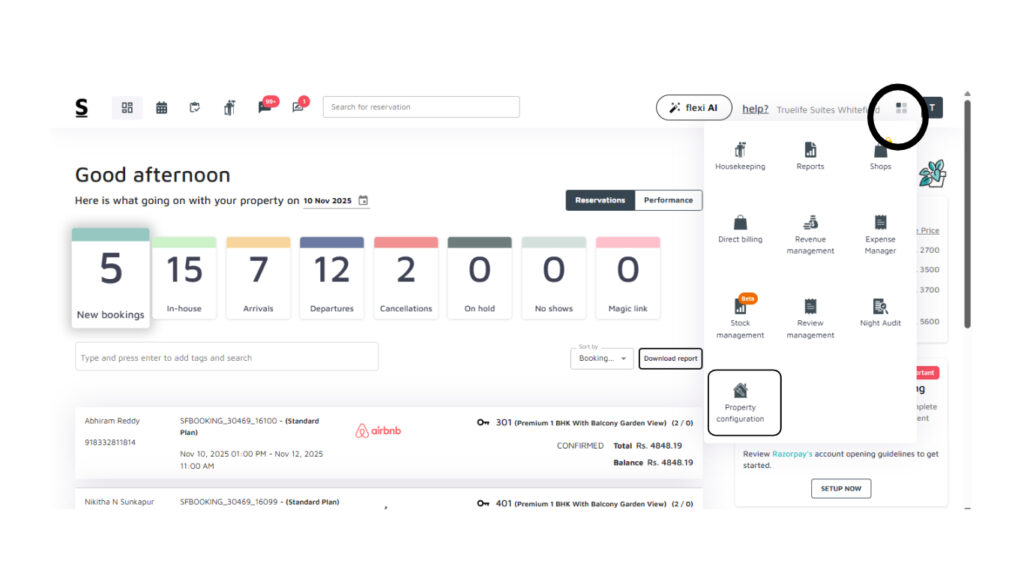1024x576 pixels.
Task: Open Direct billing from apps grid
Action: pos(740,228)
